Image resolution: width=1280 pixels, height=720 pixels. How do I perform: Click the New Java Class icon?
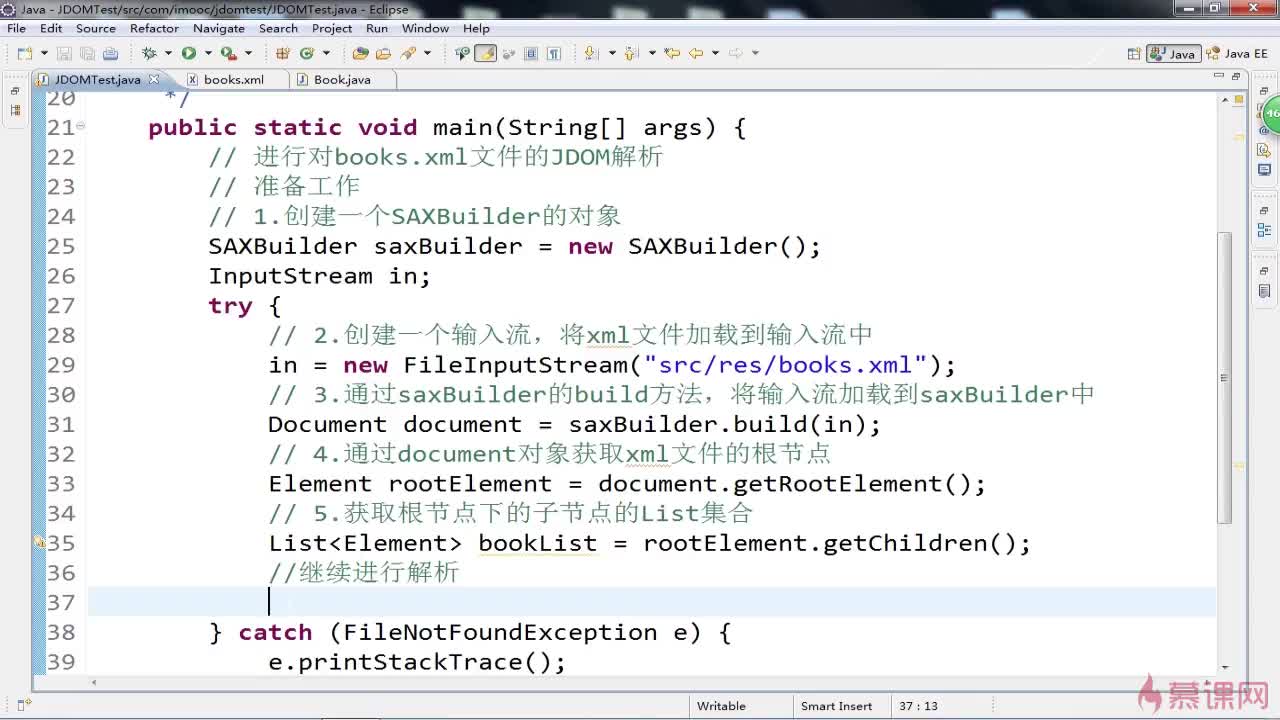click(307, 53)
